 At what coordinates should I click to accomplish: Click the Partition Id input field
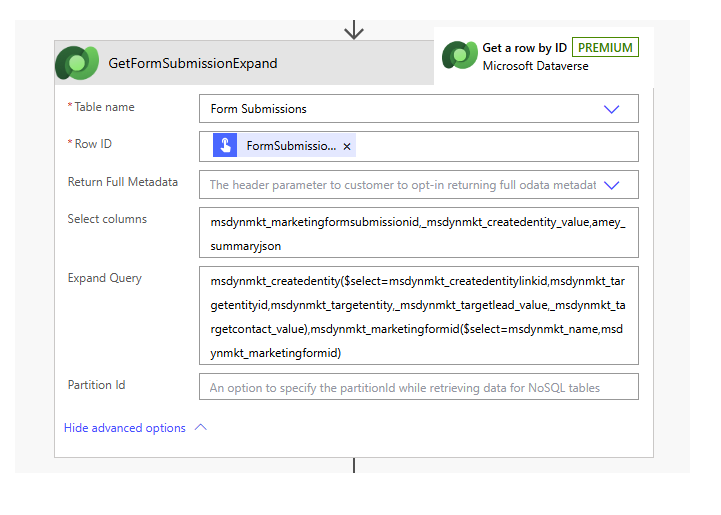click(418, 387)
